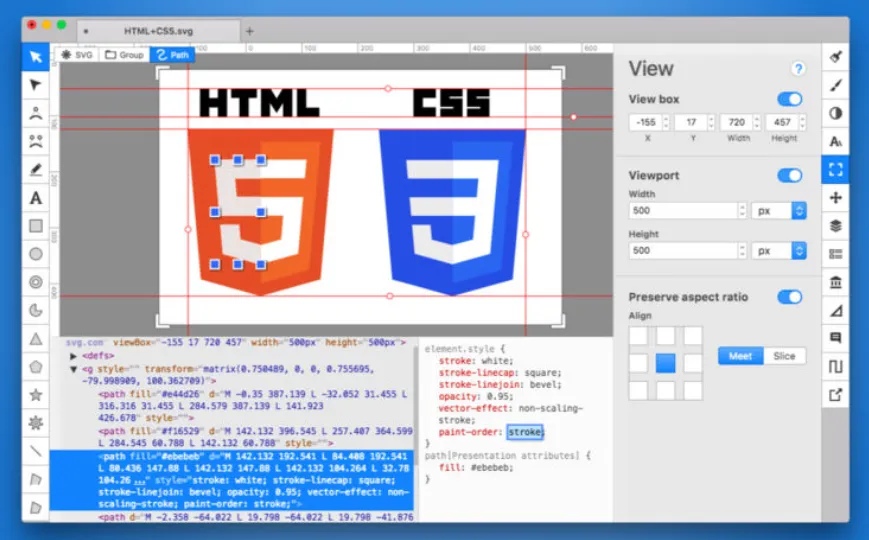Image resolution: width=869 pixels, height=540 pixels.
Task: Click the black HTML lettering on canvas
Action: (259, 103)
